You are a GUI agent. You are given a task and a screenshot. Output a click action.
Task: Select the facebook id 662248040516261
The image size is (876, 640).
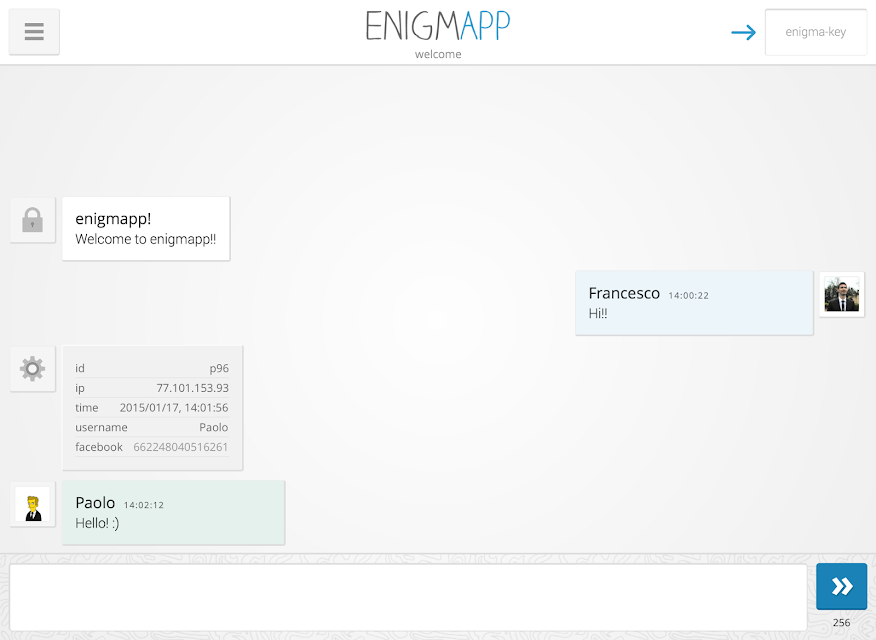click(180, 447)
